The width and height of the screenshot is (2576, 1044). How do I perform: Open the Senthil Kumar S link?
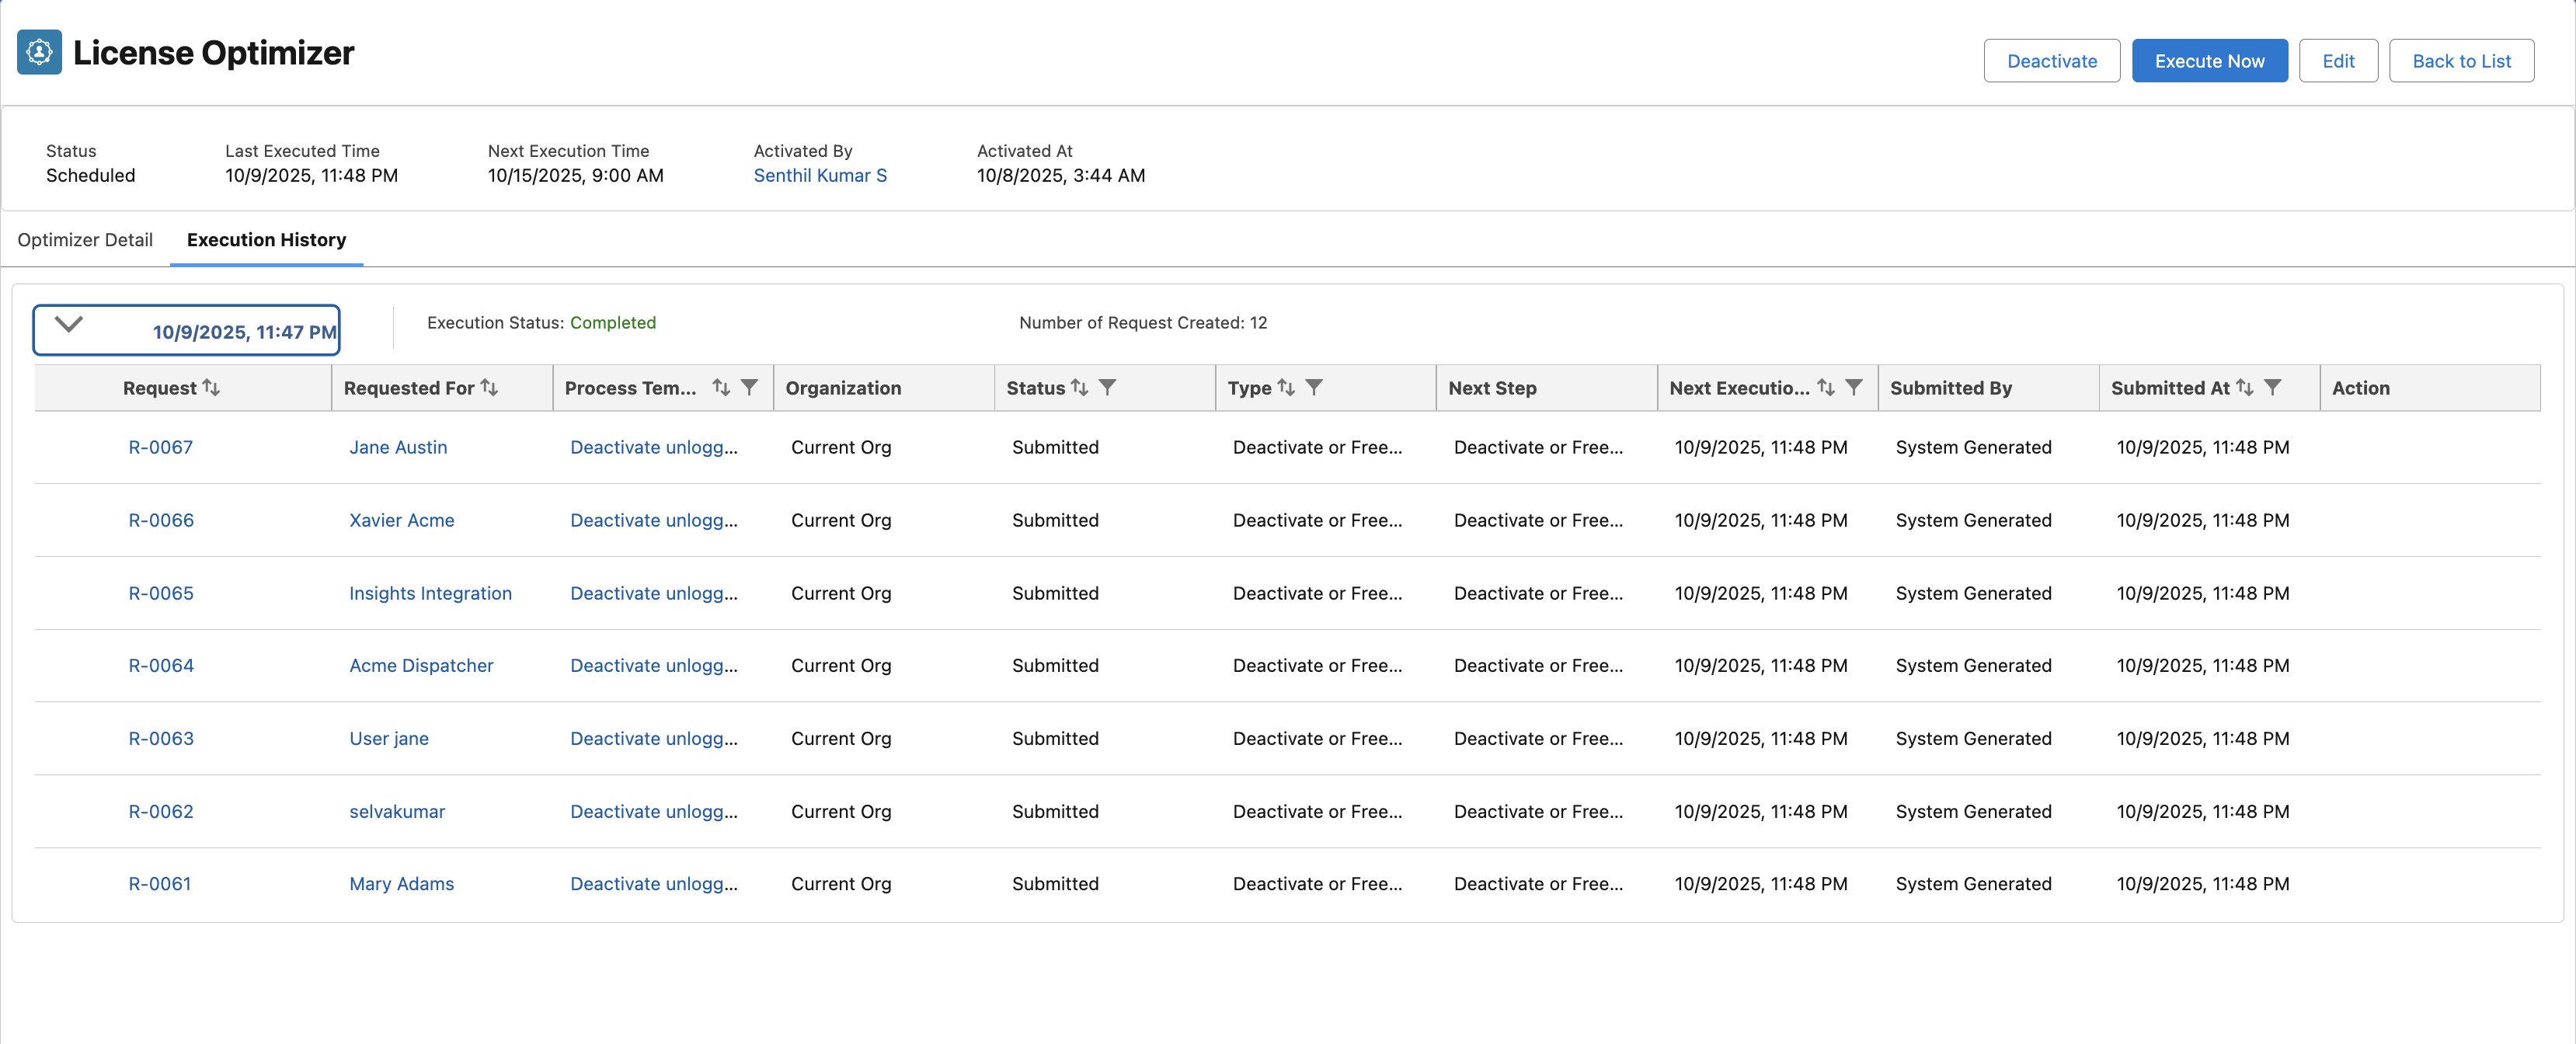tap(819, 176)
